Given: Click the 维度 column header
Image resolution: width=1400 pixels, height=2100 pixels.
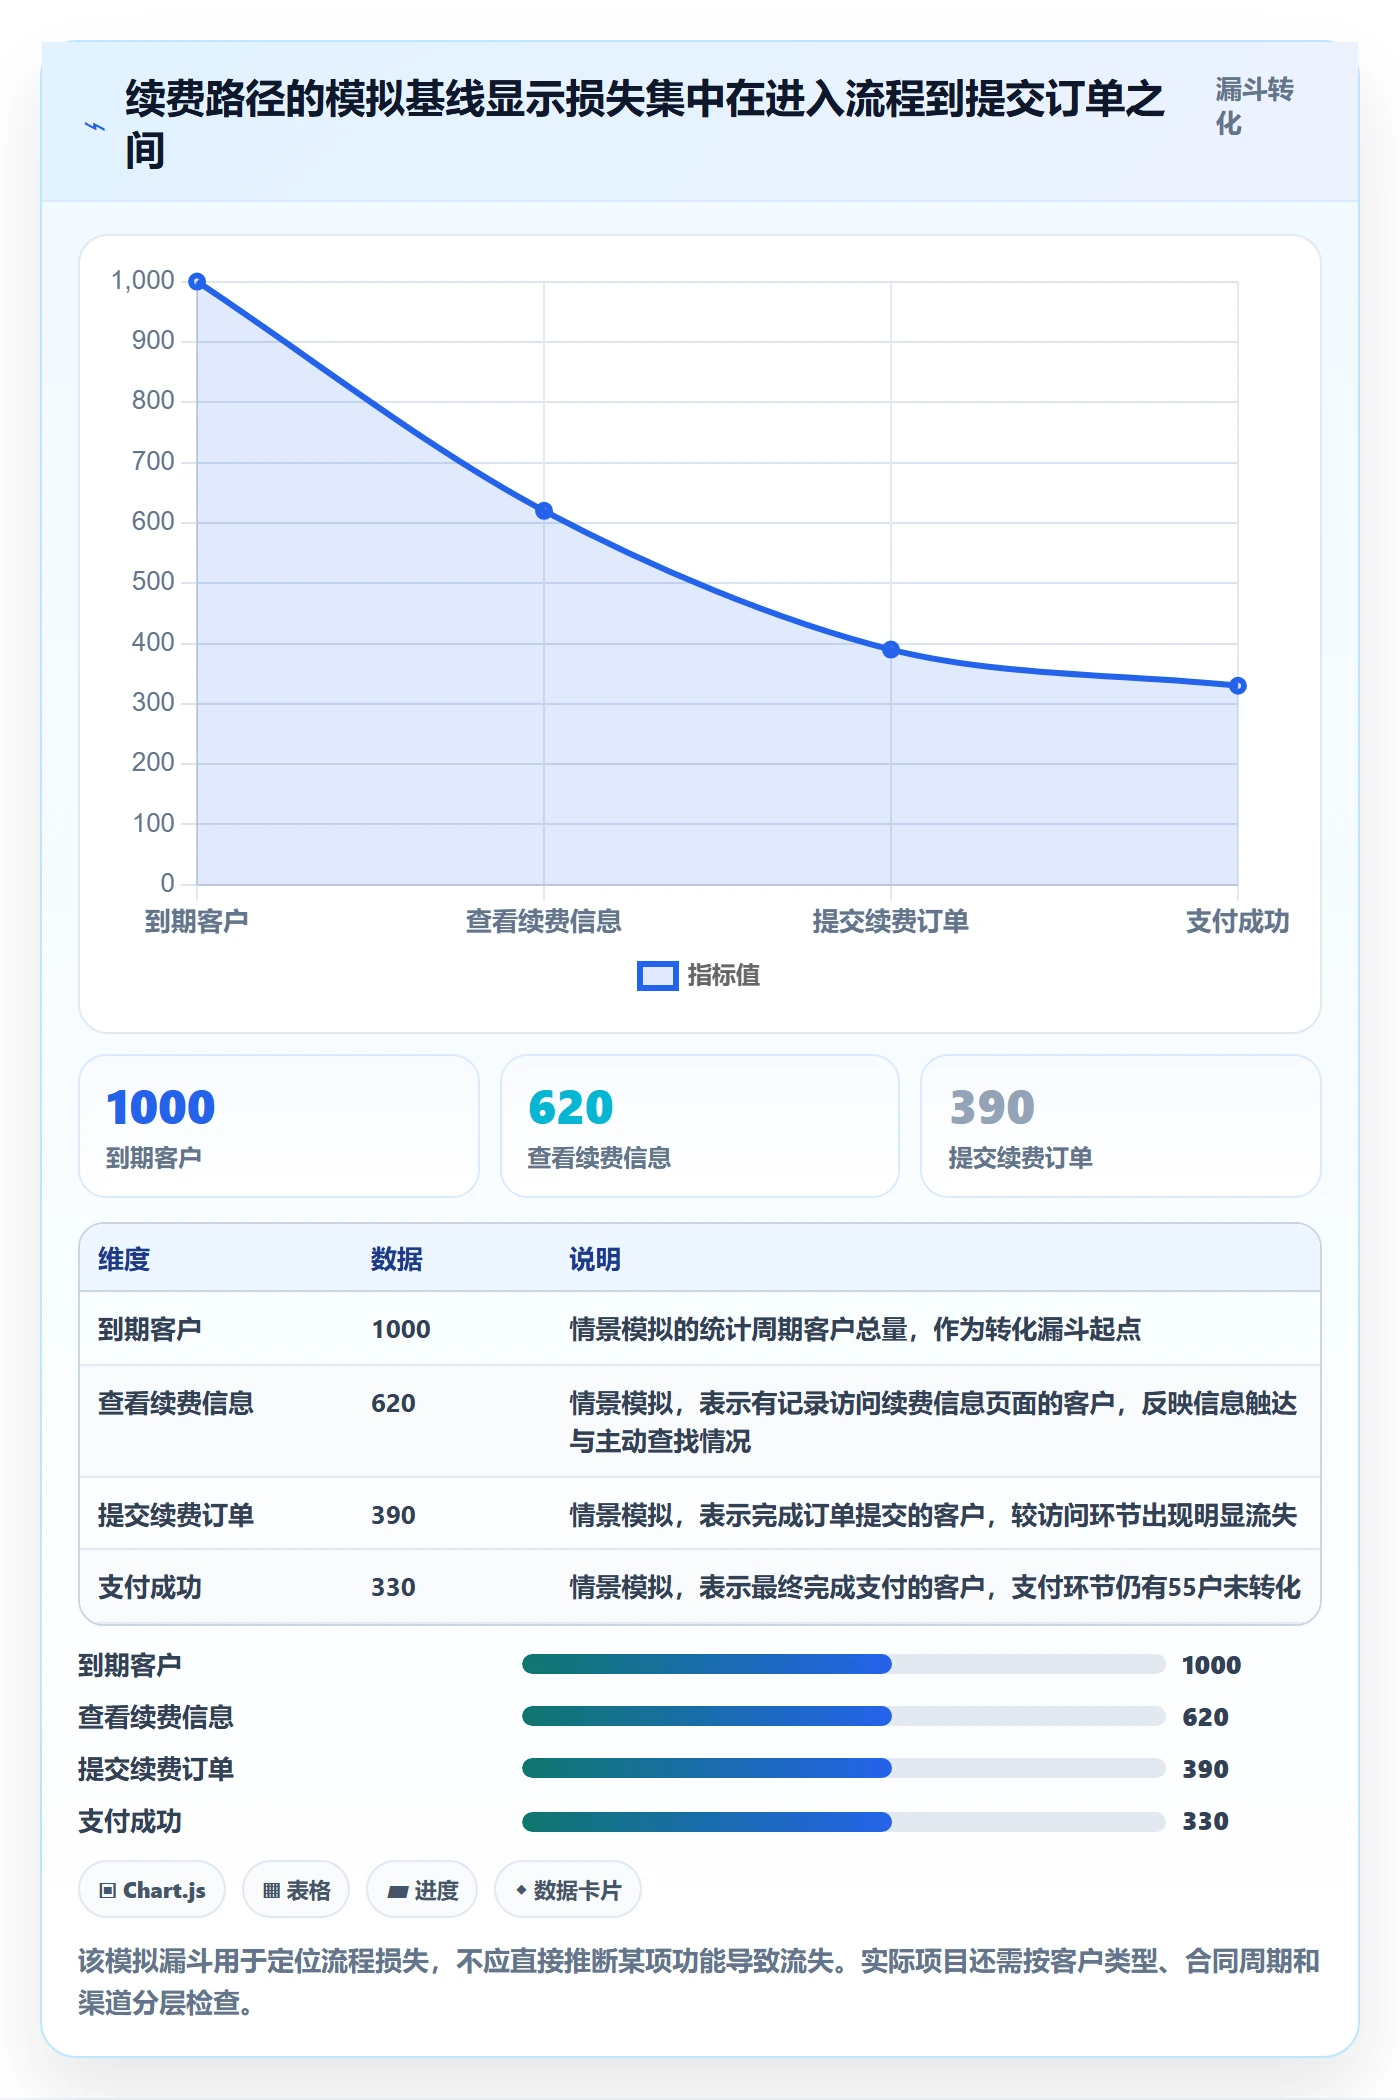Looking at the screenshot, I should [x=124, y=1259].
